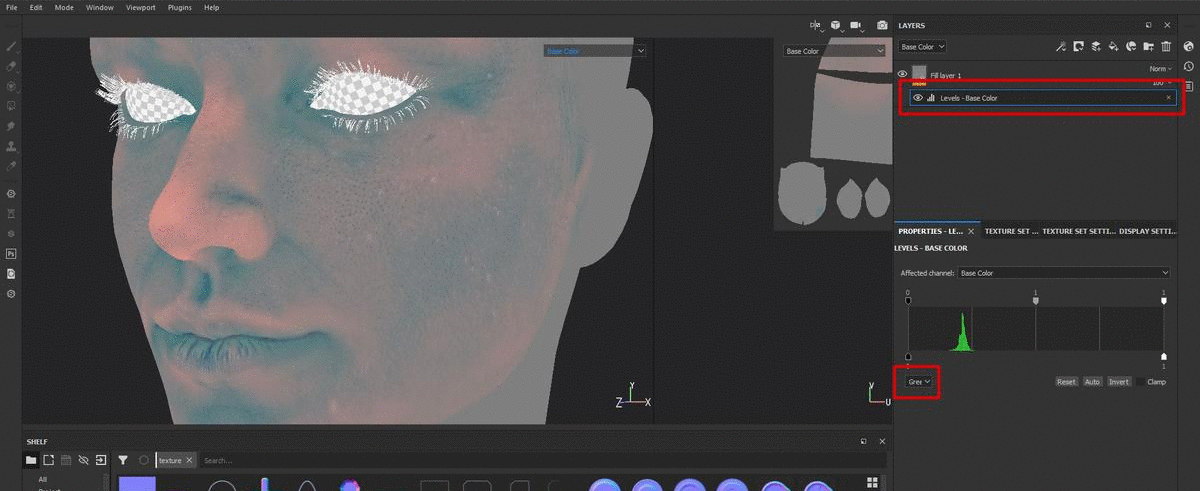This screenshot has width=1200, height=491.
Task: Click the middle gamma handle on levels slider
Action: pos(1035,299)
